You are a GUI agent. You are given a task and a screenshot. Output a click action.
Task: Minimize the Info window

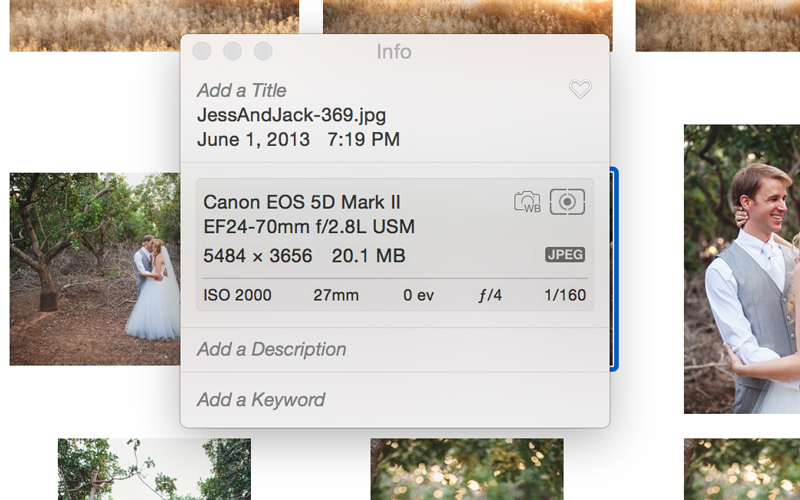(x=233, y=51)
